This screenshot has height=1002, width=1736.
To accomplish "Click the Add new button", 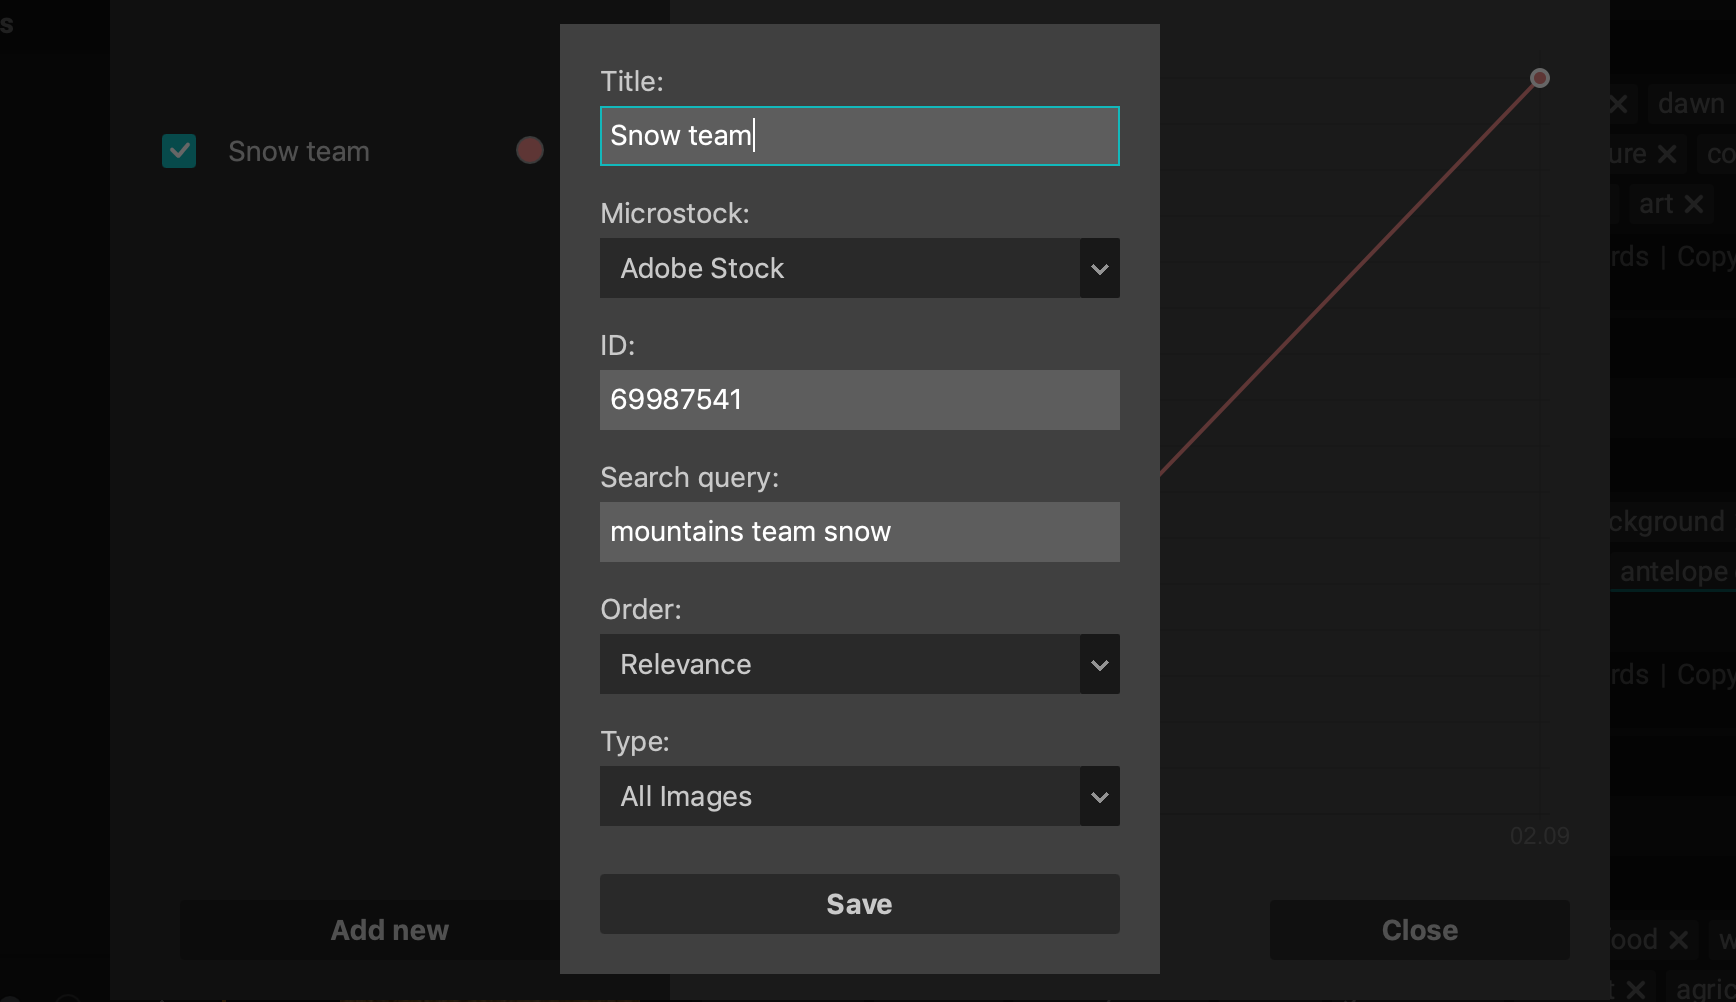I will coord(388,929).
